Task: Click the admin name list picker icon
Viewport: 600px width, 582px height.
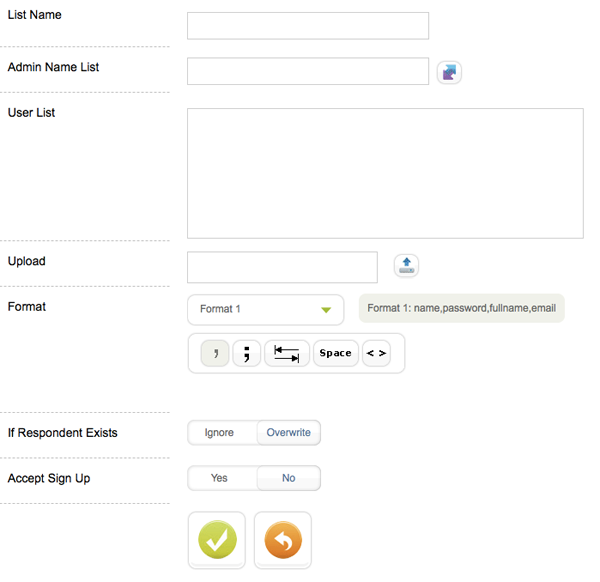Action: pyautogui.click(x=449, y=72)
